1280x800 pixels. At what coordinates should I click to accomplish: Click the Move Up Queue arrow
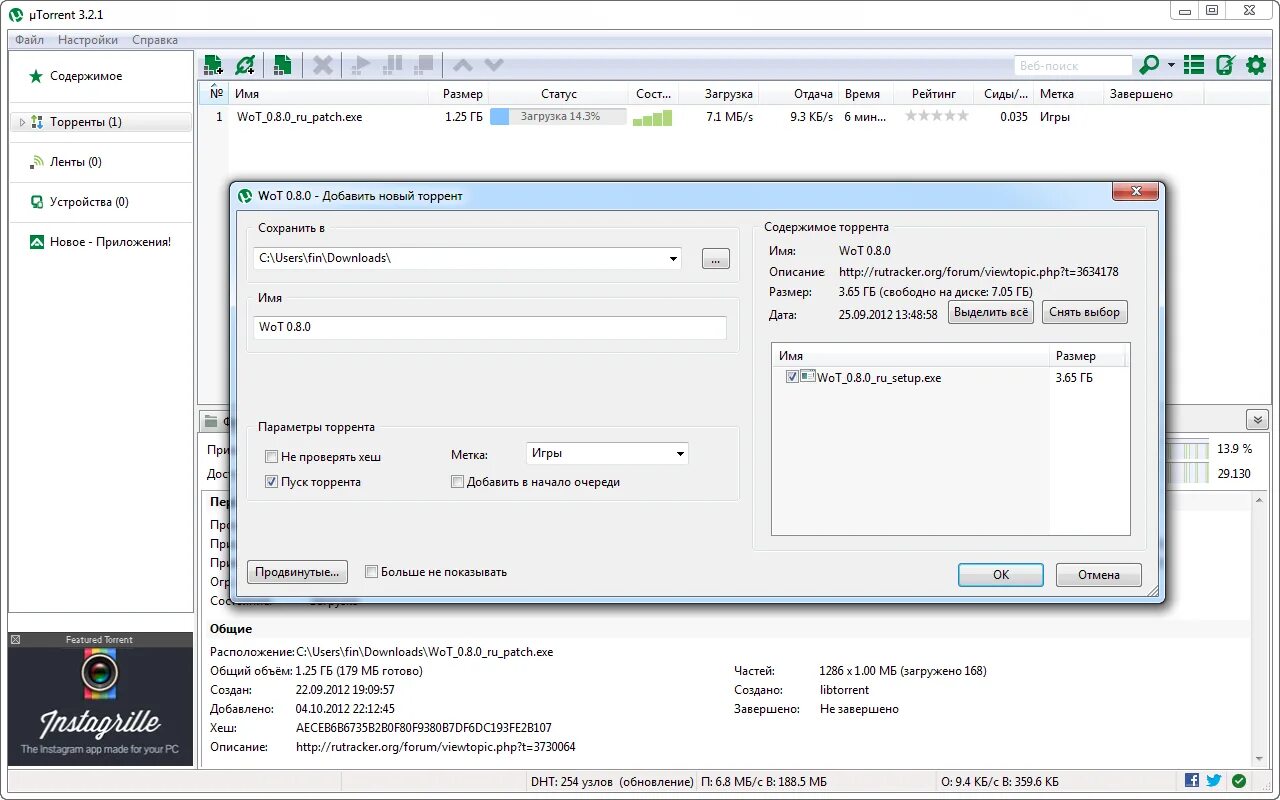[462, 66]
